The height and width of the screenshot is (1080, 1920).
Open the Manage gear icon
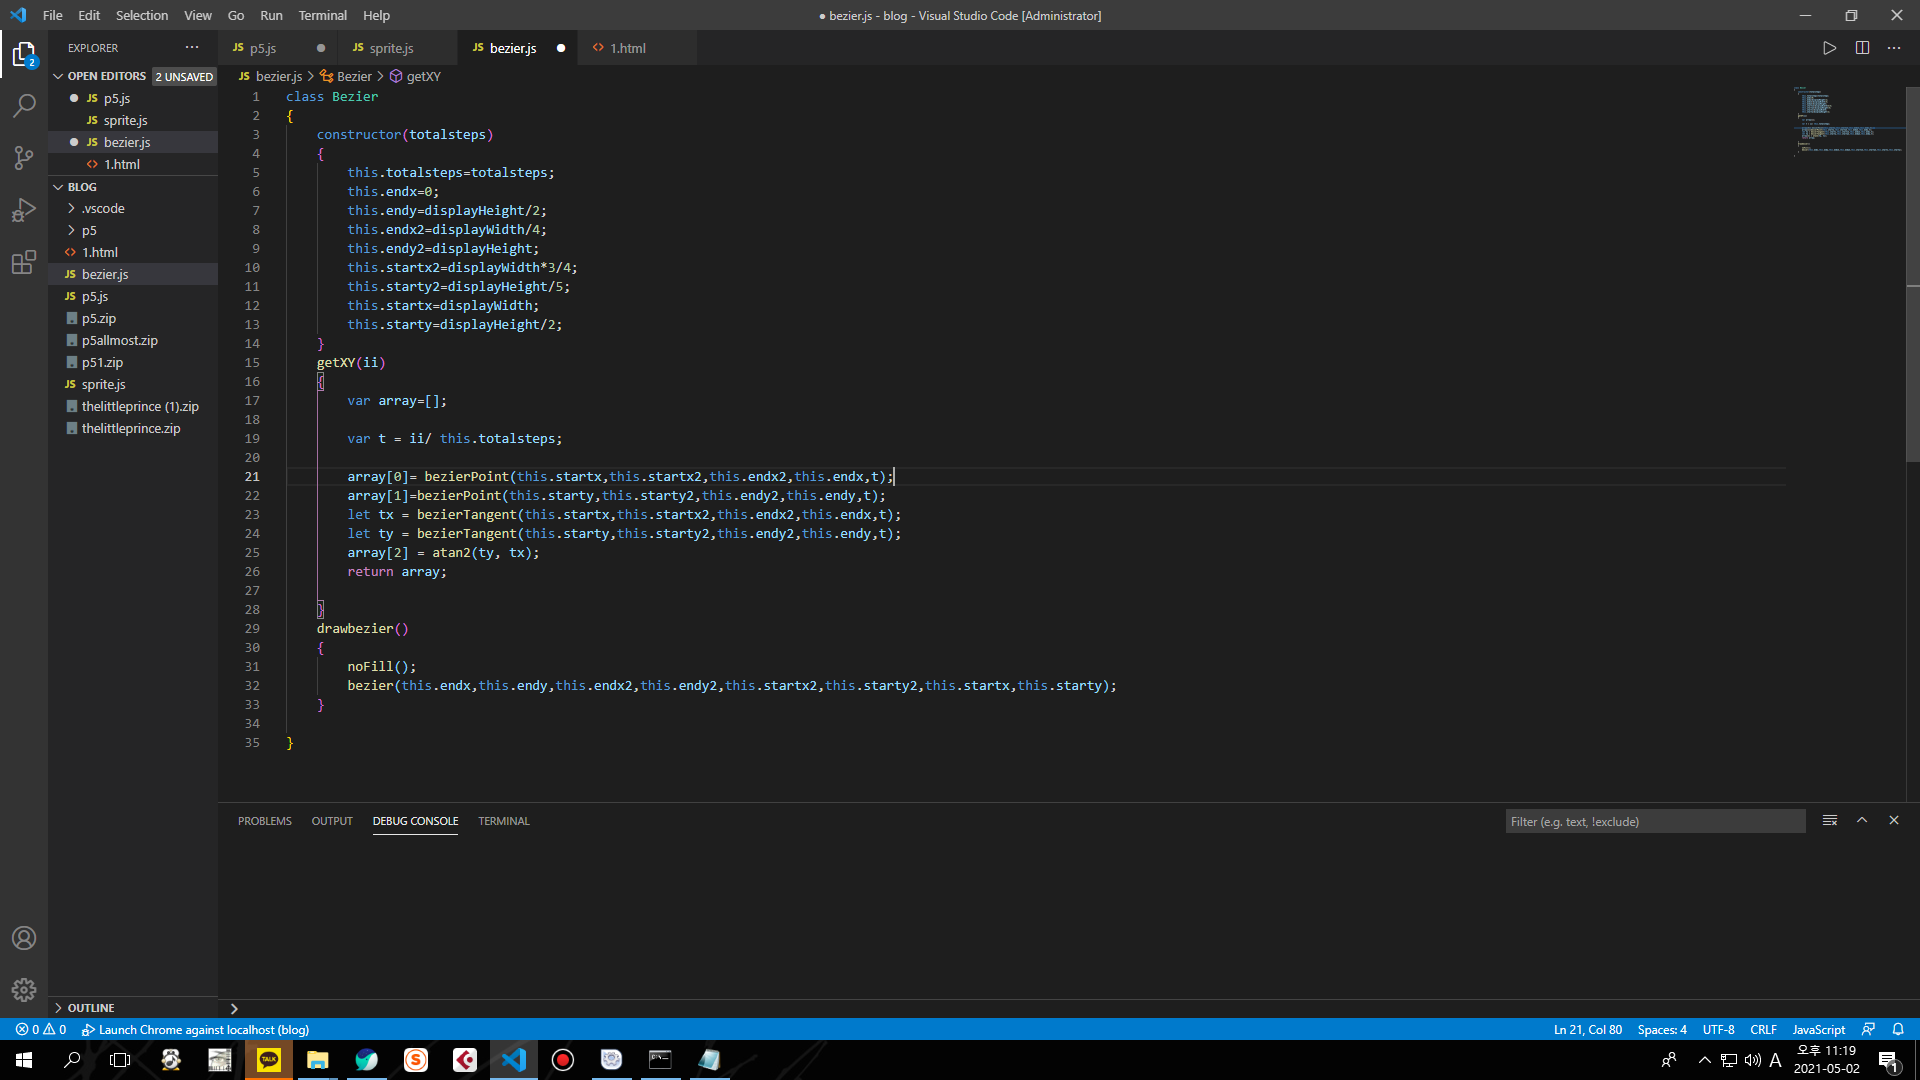24,990
